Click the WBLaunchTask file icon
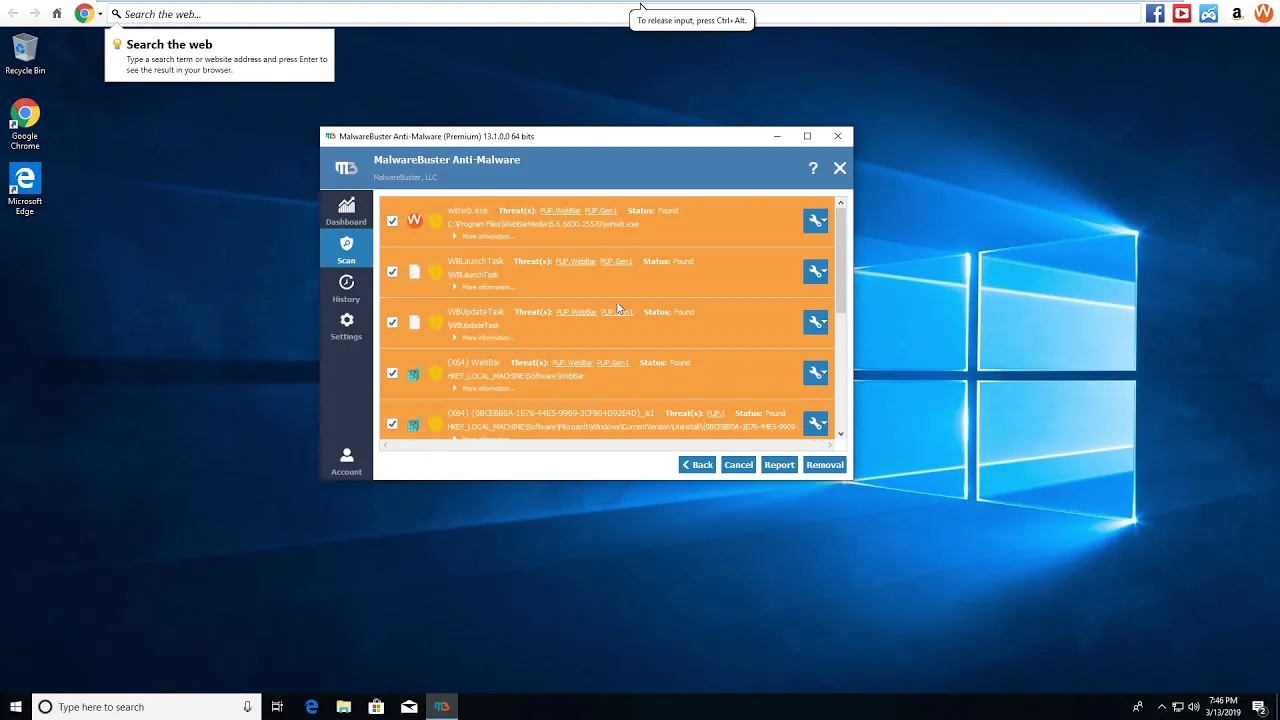This screenshot has height=720, width=1280. pyautogui.click(x=414, y=272)
